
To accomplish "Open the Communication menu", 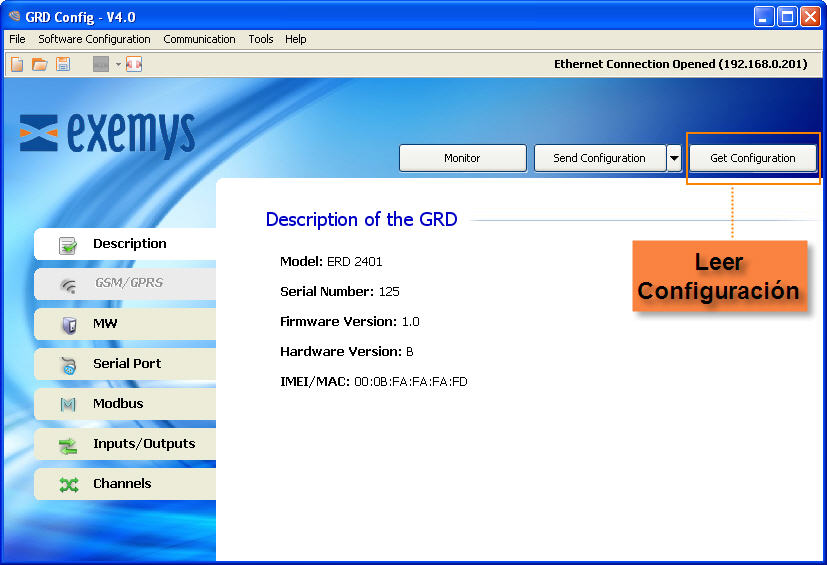I will click(x=199, y=39).
